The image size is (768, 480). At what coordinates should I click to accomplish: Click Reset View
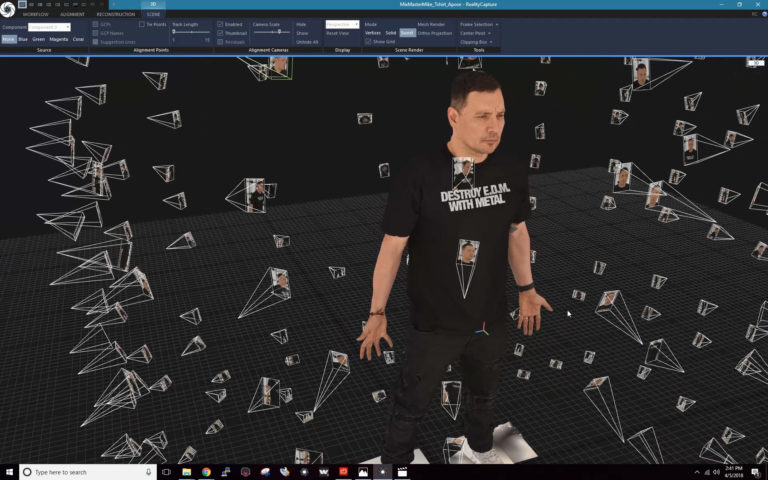(x=337, y=33)
